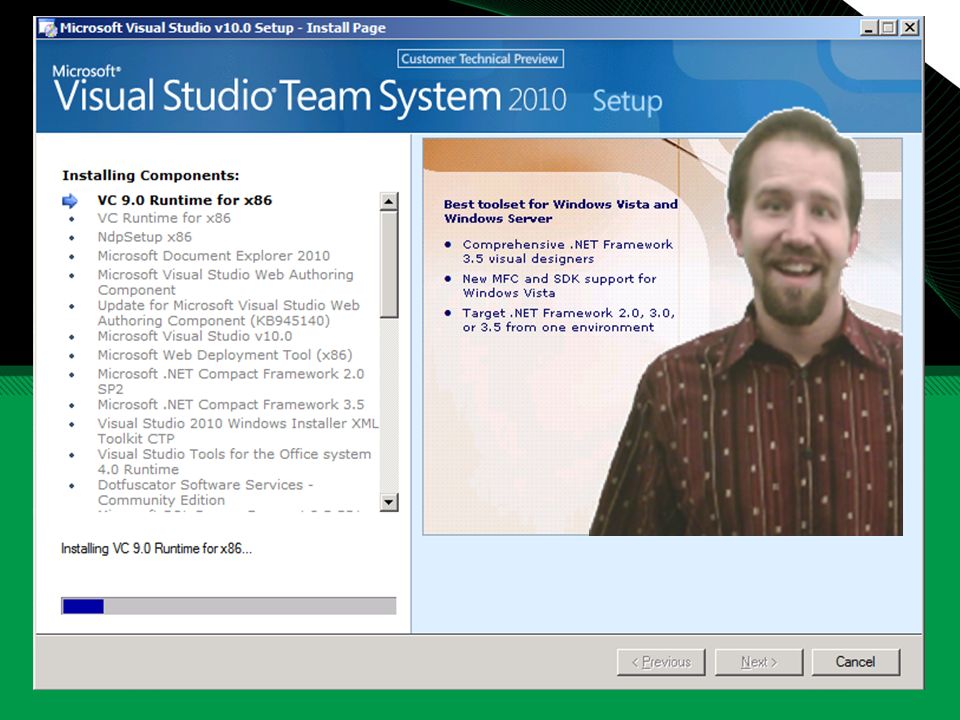960x720 pixels.
Task: Select 'Microsoft Visual Studio Web Authoring Component'
Action: tap(225, 282)
